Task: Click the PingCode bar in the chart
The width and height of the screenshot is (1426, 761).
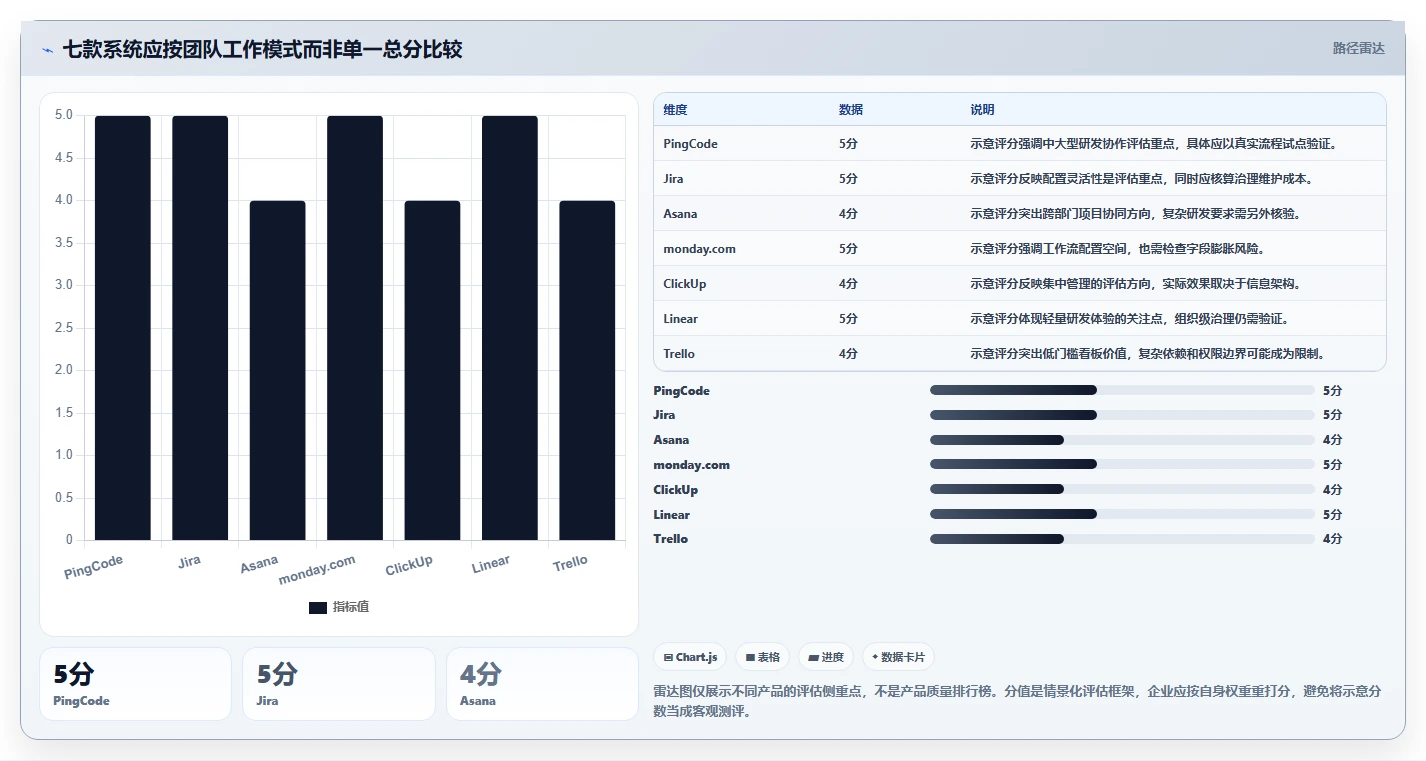Action: point(123,328)
